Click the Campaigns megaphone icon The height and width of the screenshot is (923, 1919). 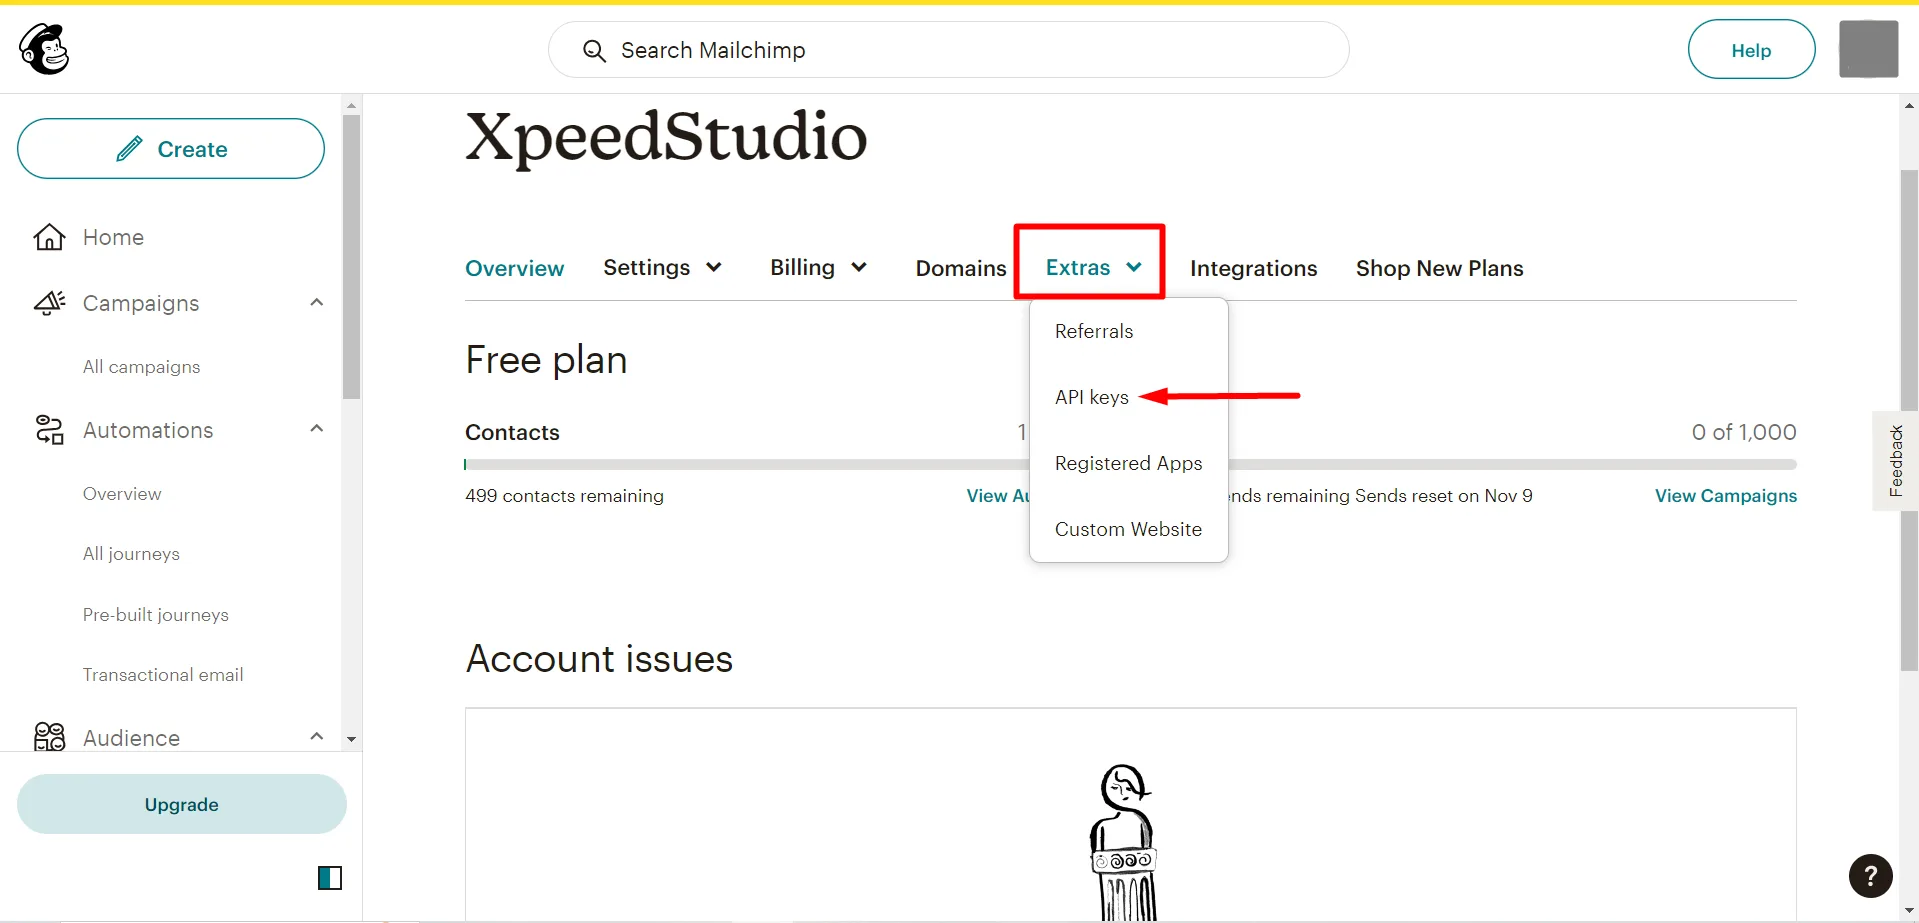click(50, 303)
